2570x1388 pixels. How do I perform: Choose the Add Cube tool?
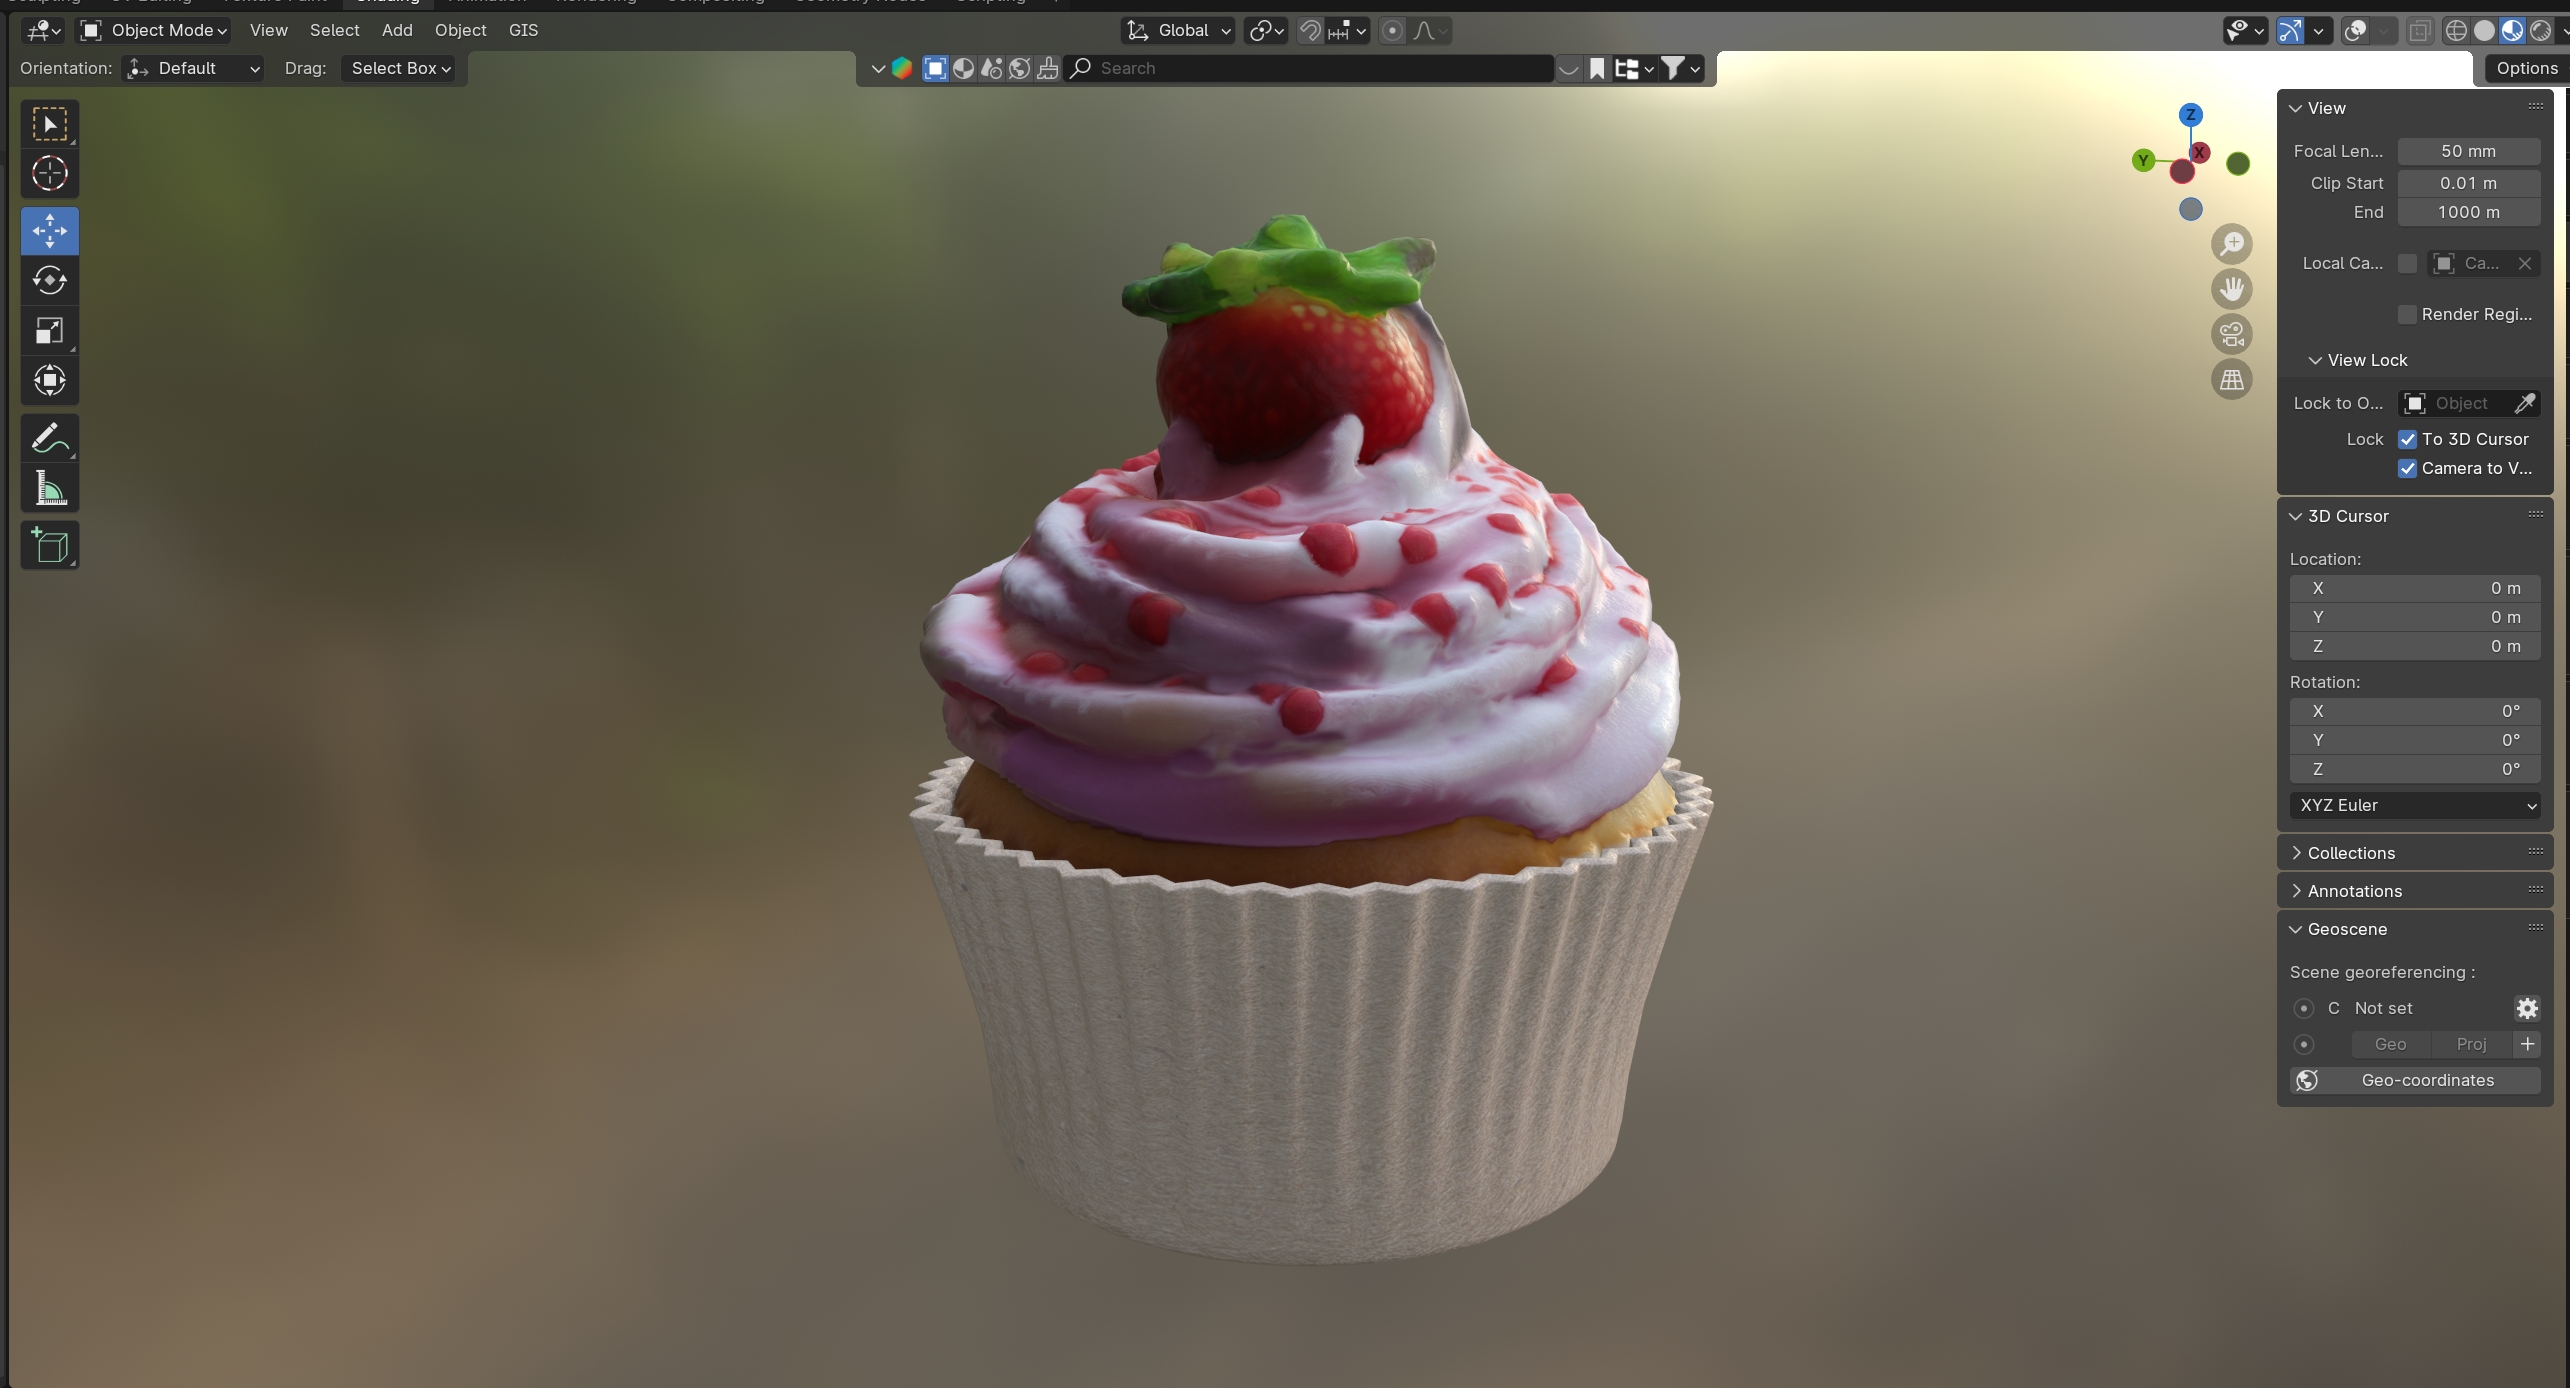coord(49,546)
